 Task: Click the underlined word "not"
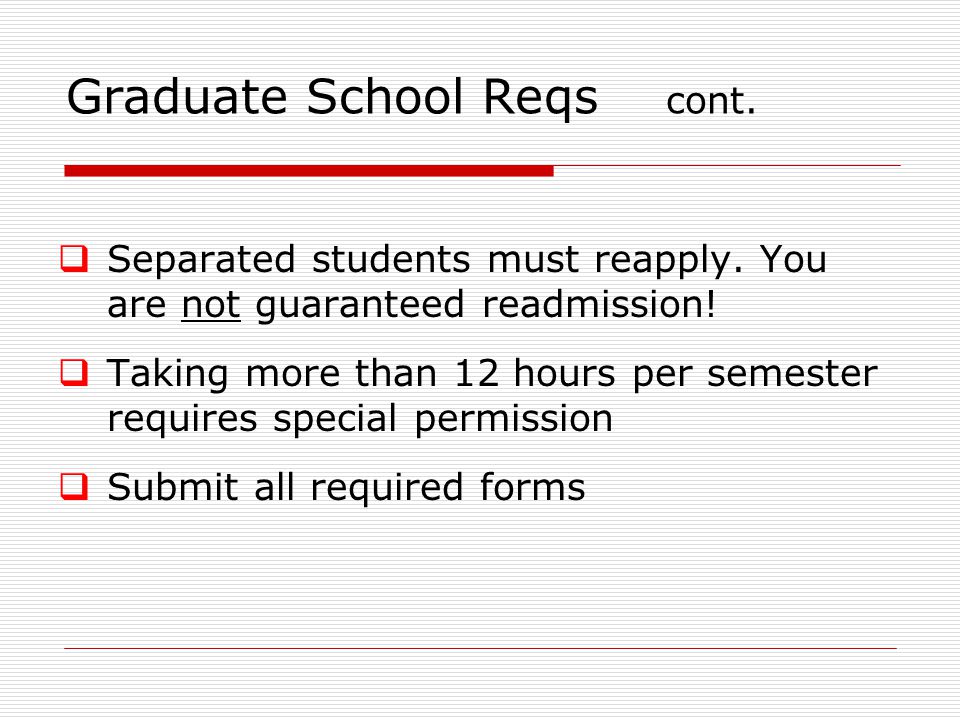coord(211,304)
